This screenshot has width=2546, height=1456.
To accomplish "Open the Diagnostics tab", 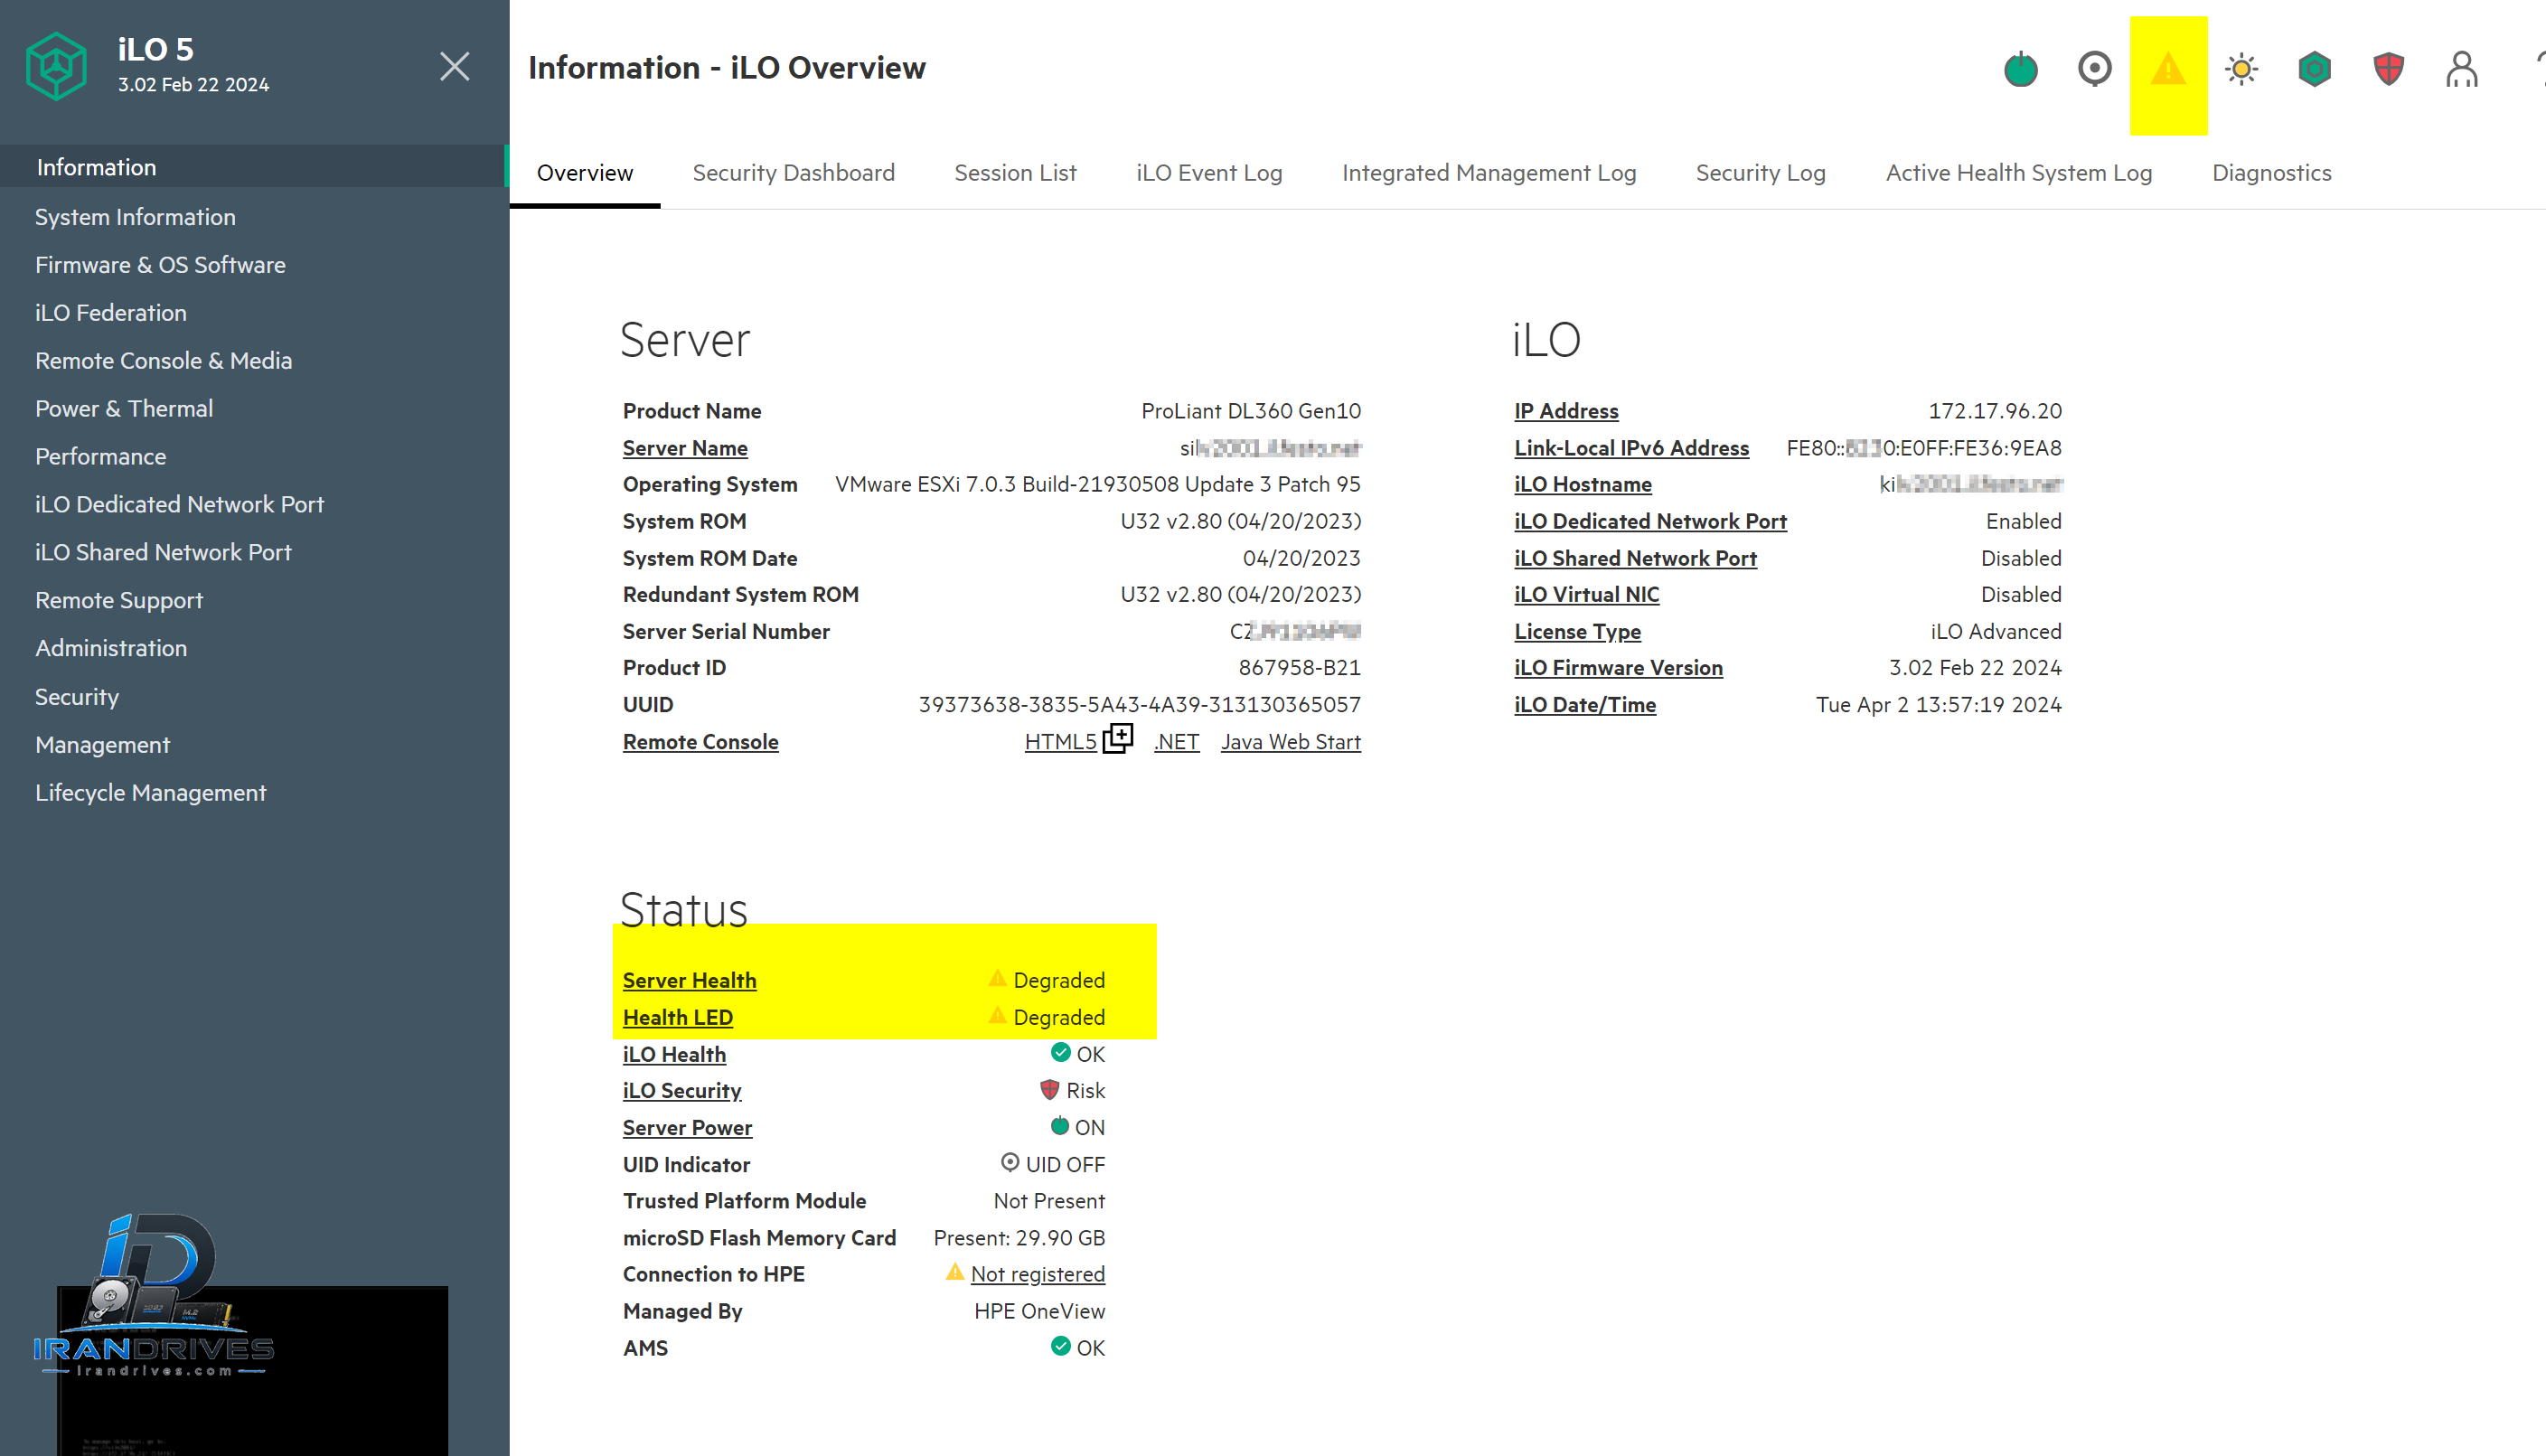I will (x=2271, y=173).
